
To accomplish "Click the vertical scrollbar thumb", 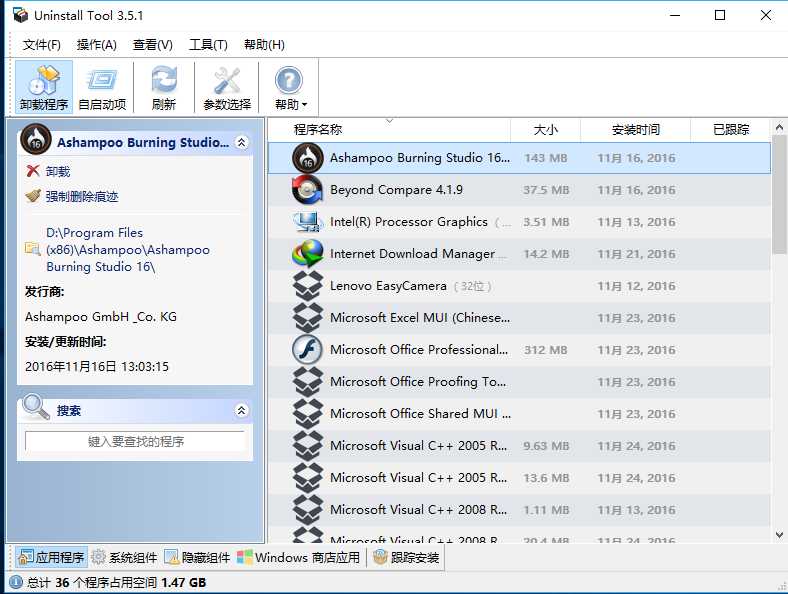I will tap(779, 194).
